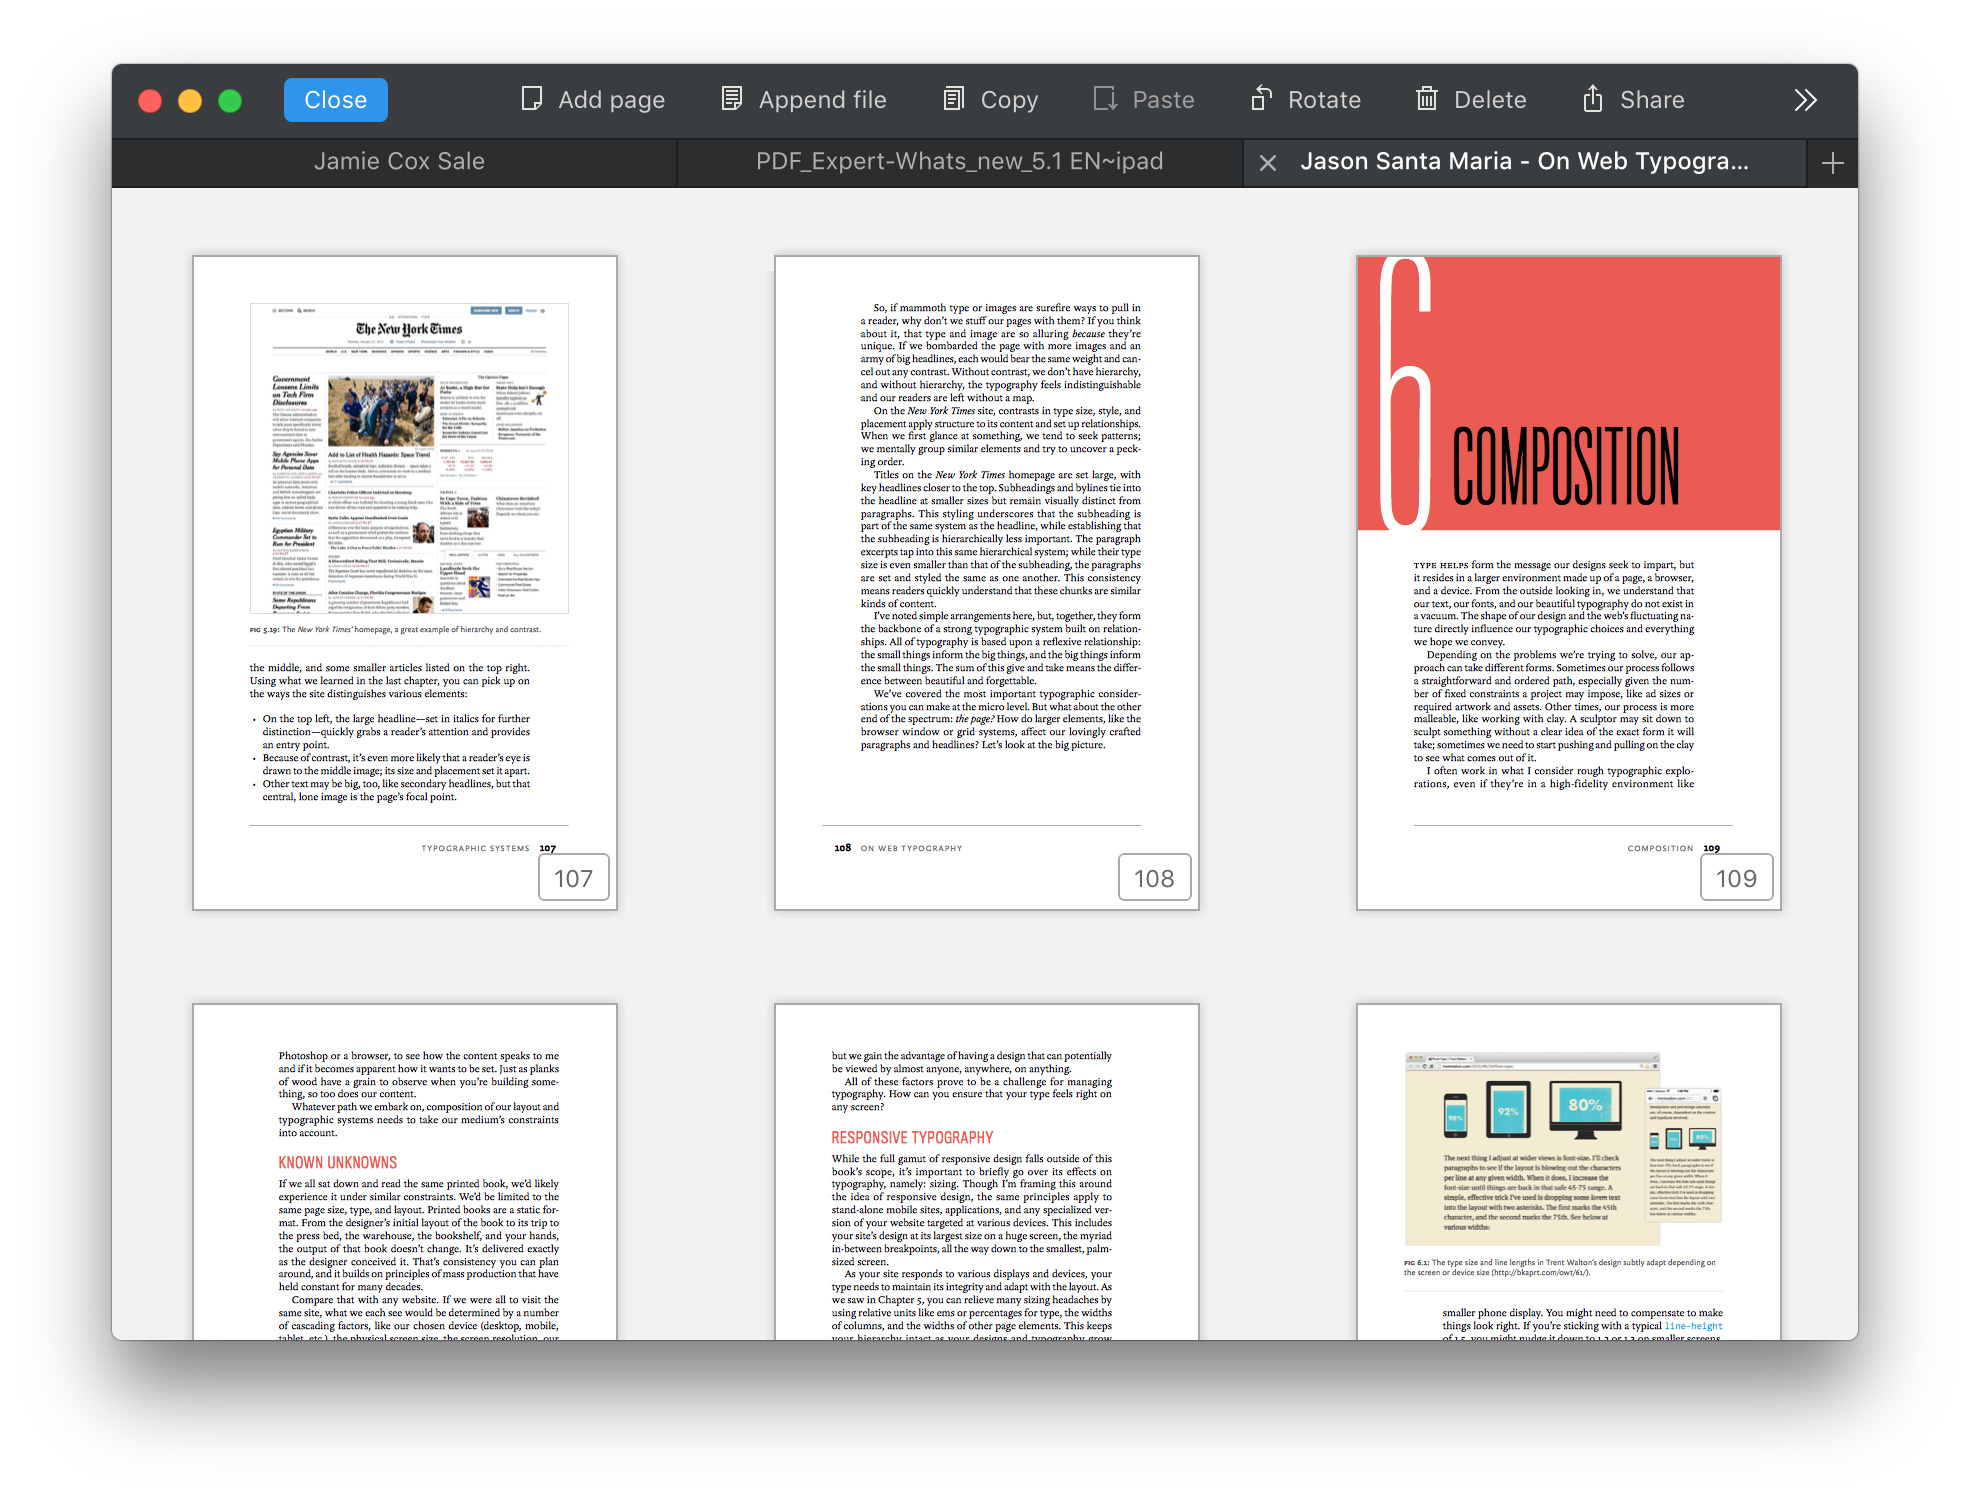Select the Responsive Typography page thumbnail
The image size is (1970, 1500).
pyautogui.click(x=987, y=1172)
